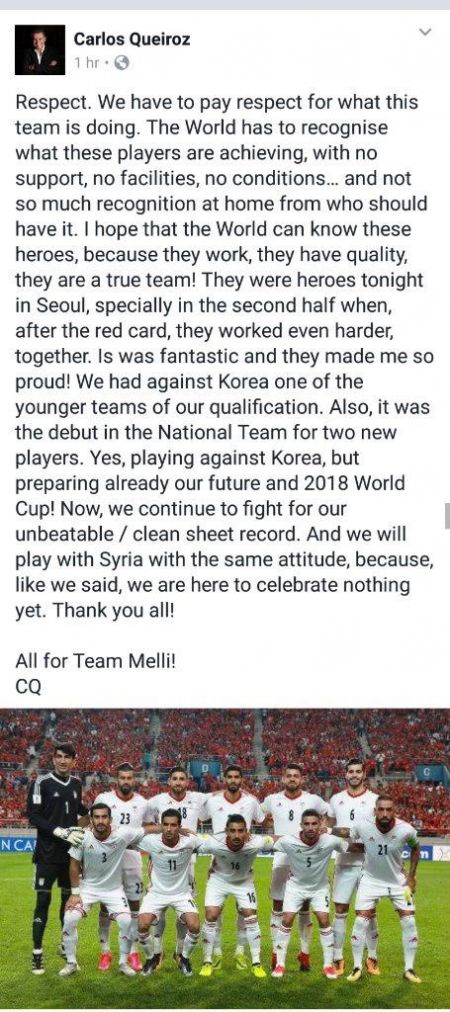Select the goalkeeper in black number 1 kit
Screen dimensions: 450x1012
(54, 858)
